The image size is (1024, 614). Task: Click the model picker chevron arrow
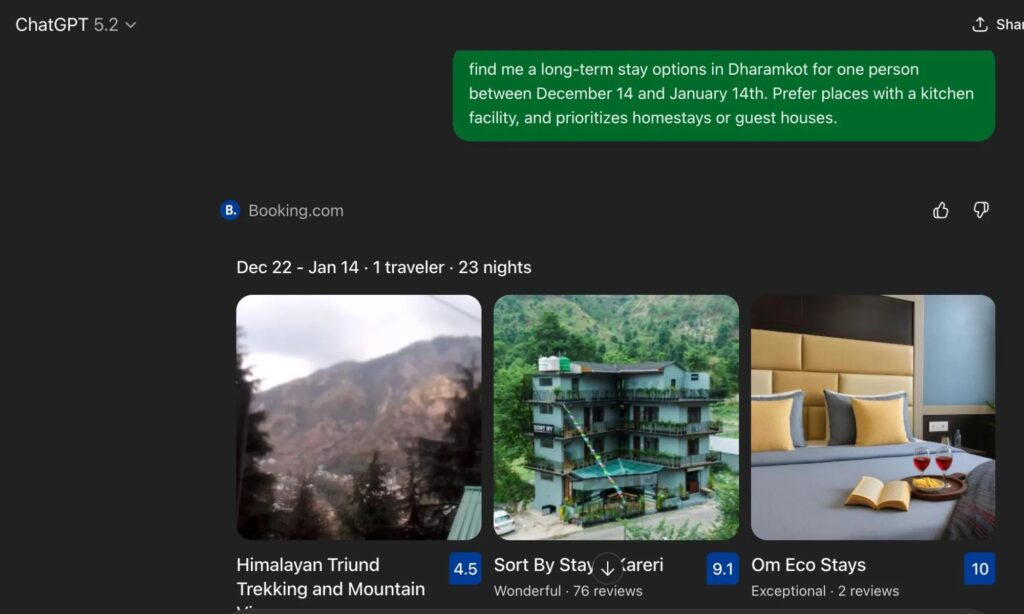[x=131, y=25]
